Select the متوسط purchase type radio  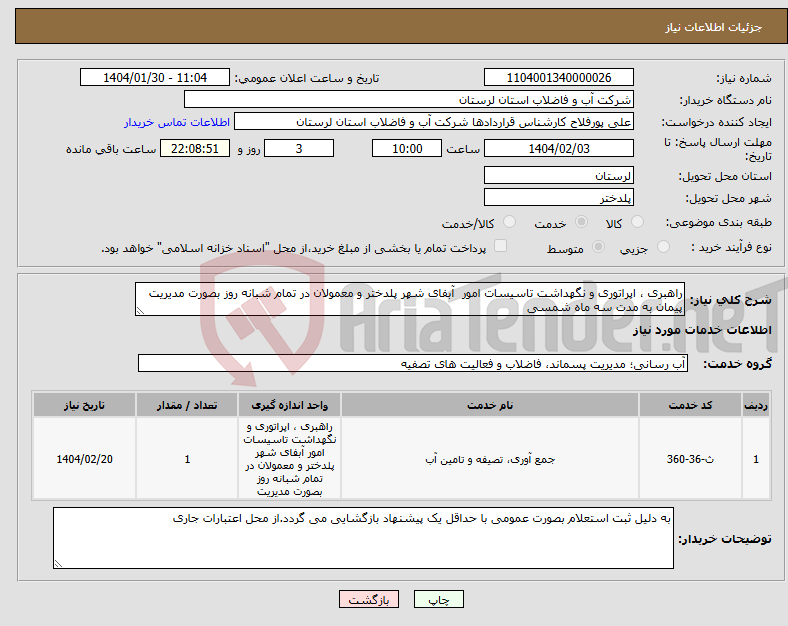[598, 247]
